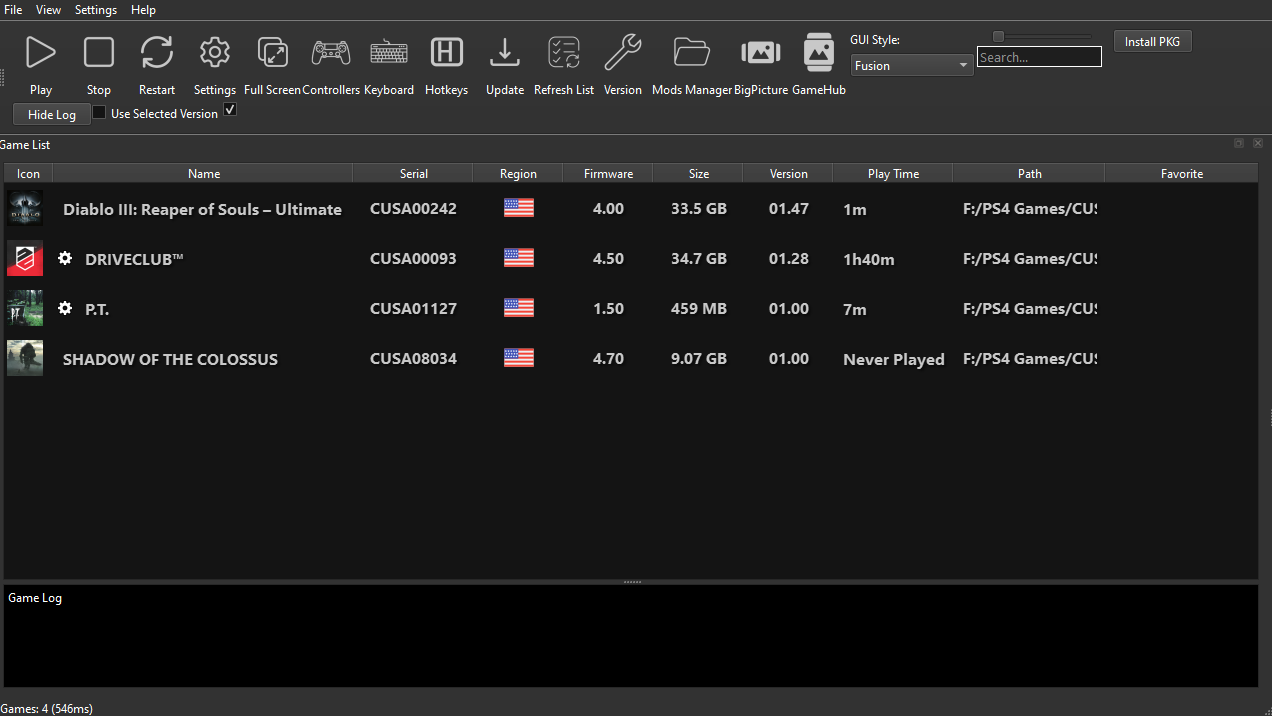Click the US flag in the Diablo III row
The width and height of the screenshot is (1272, 716).
pyautogui.click(x=519, y=208)
